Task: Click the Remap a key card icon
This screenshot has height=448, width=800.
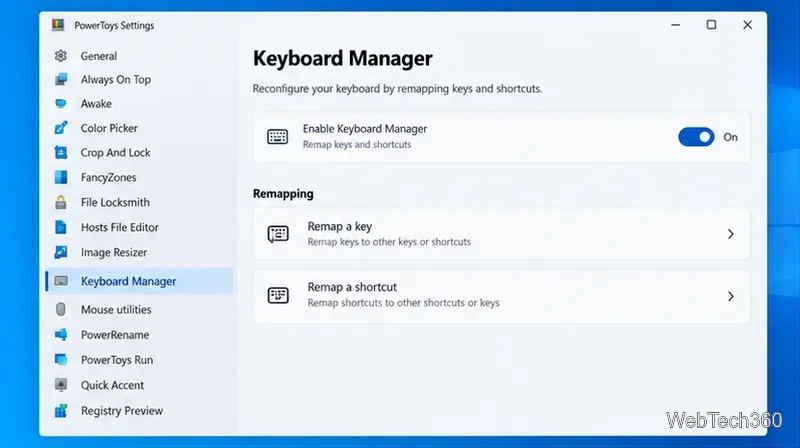Action: click(x=278, y=234)
